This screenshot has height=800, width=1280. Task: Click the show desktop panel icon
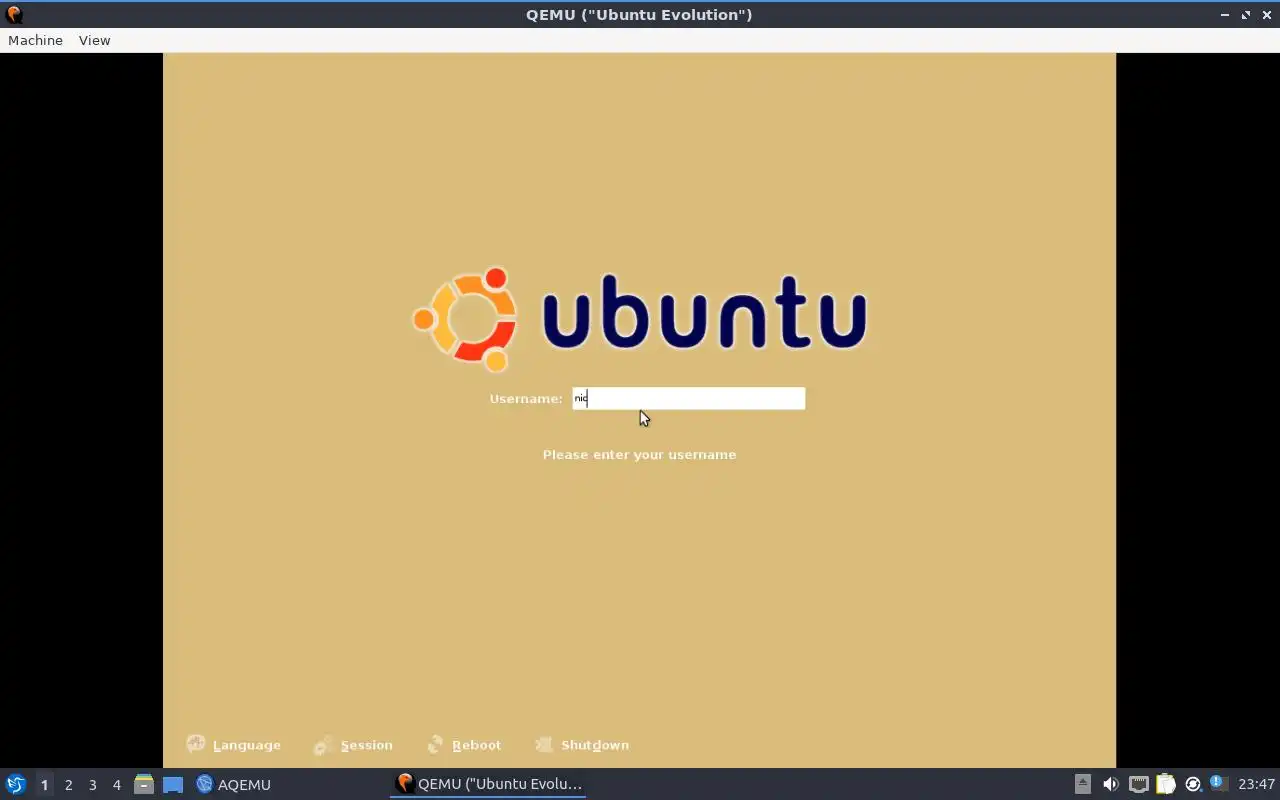pyautogui.click(x=173, y=784)
